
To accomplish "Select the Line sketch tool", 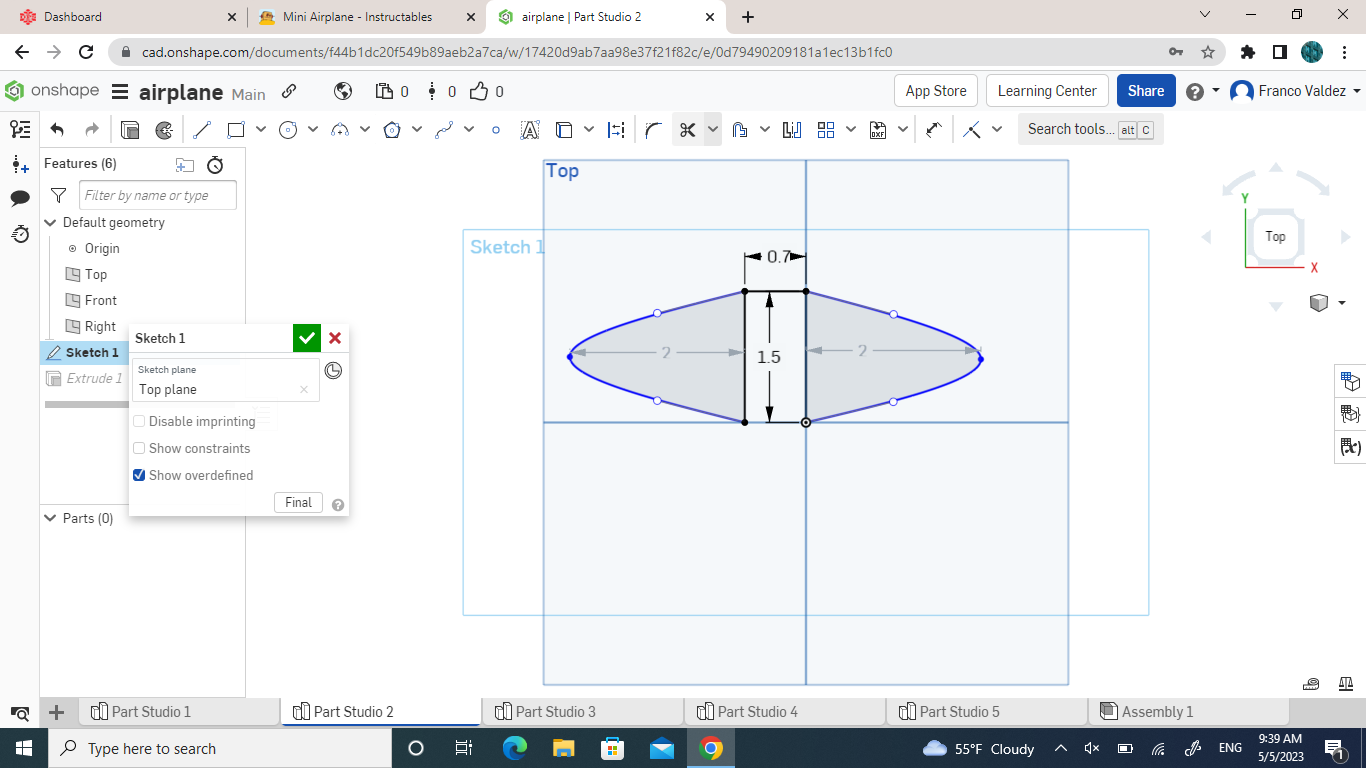I will click(202, 129).
